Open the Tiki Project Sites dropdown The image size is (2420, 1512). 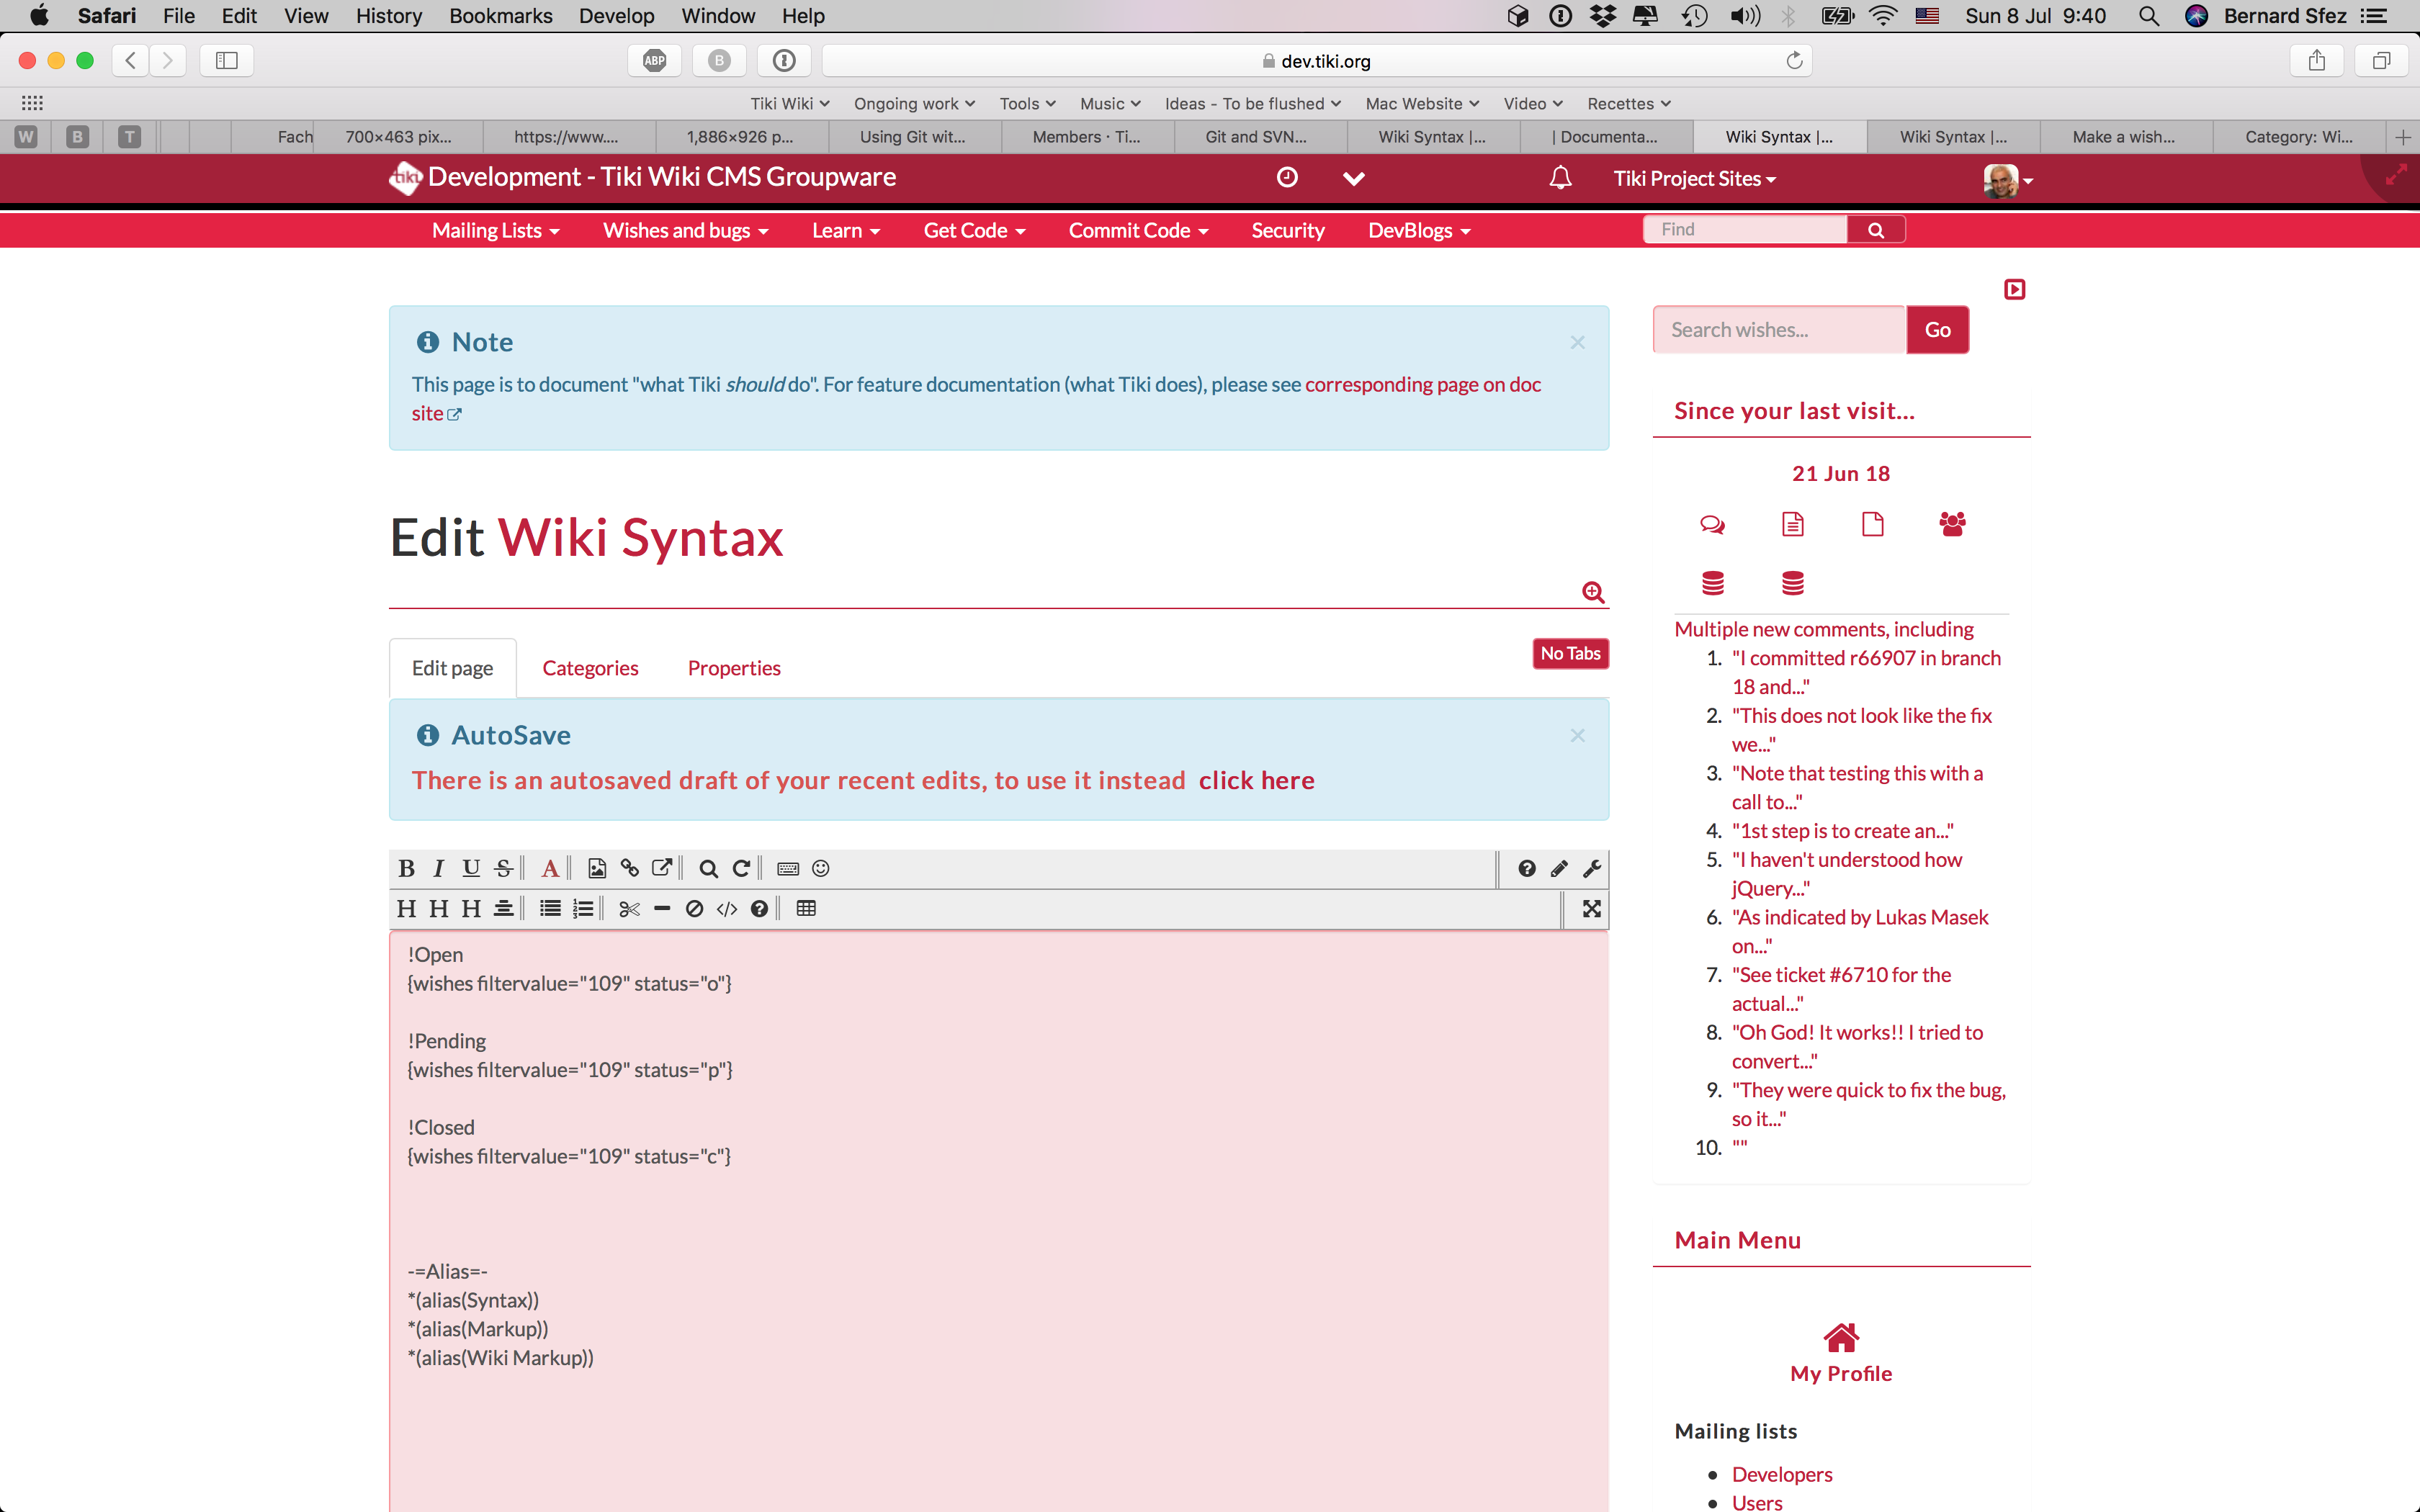tap(1695, 178)
